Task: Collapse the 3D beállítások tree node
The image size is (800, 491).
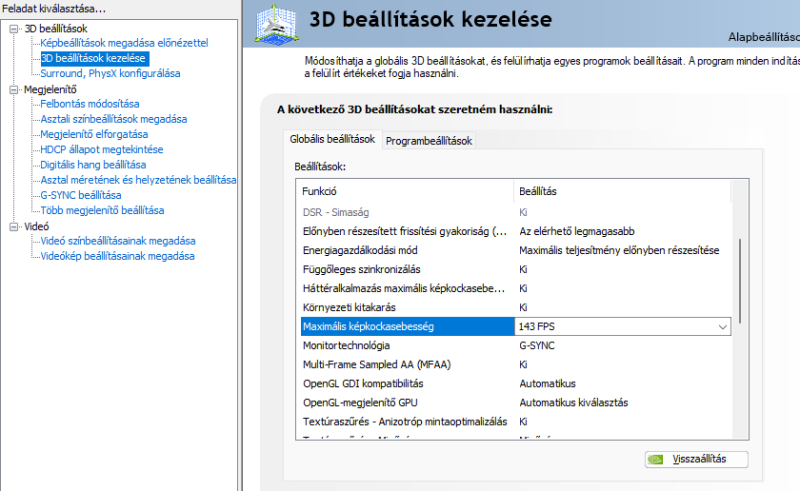Action: [13, 28]
